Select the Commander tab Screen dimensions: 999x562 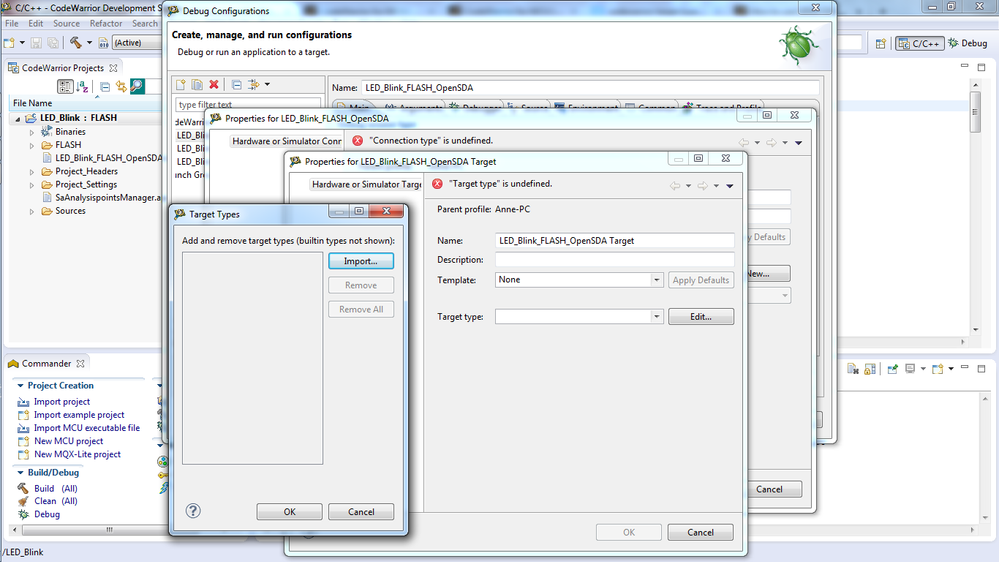click(46, 363)
